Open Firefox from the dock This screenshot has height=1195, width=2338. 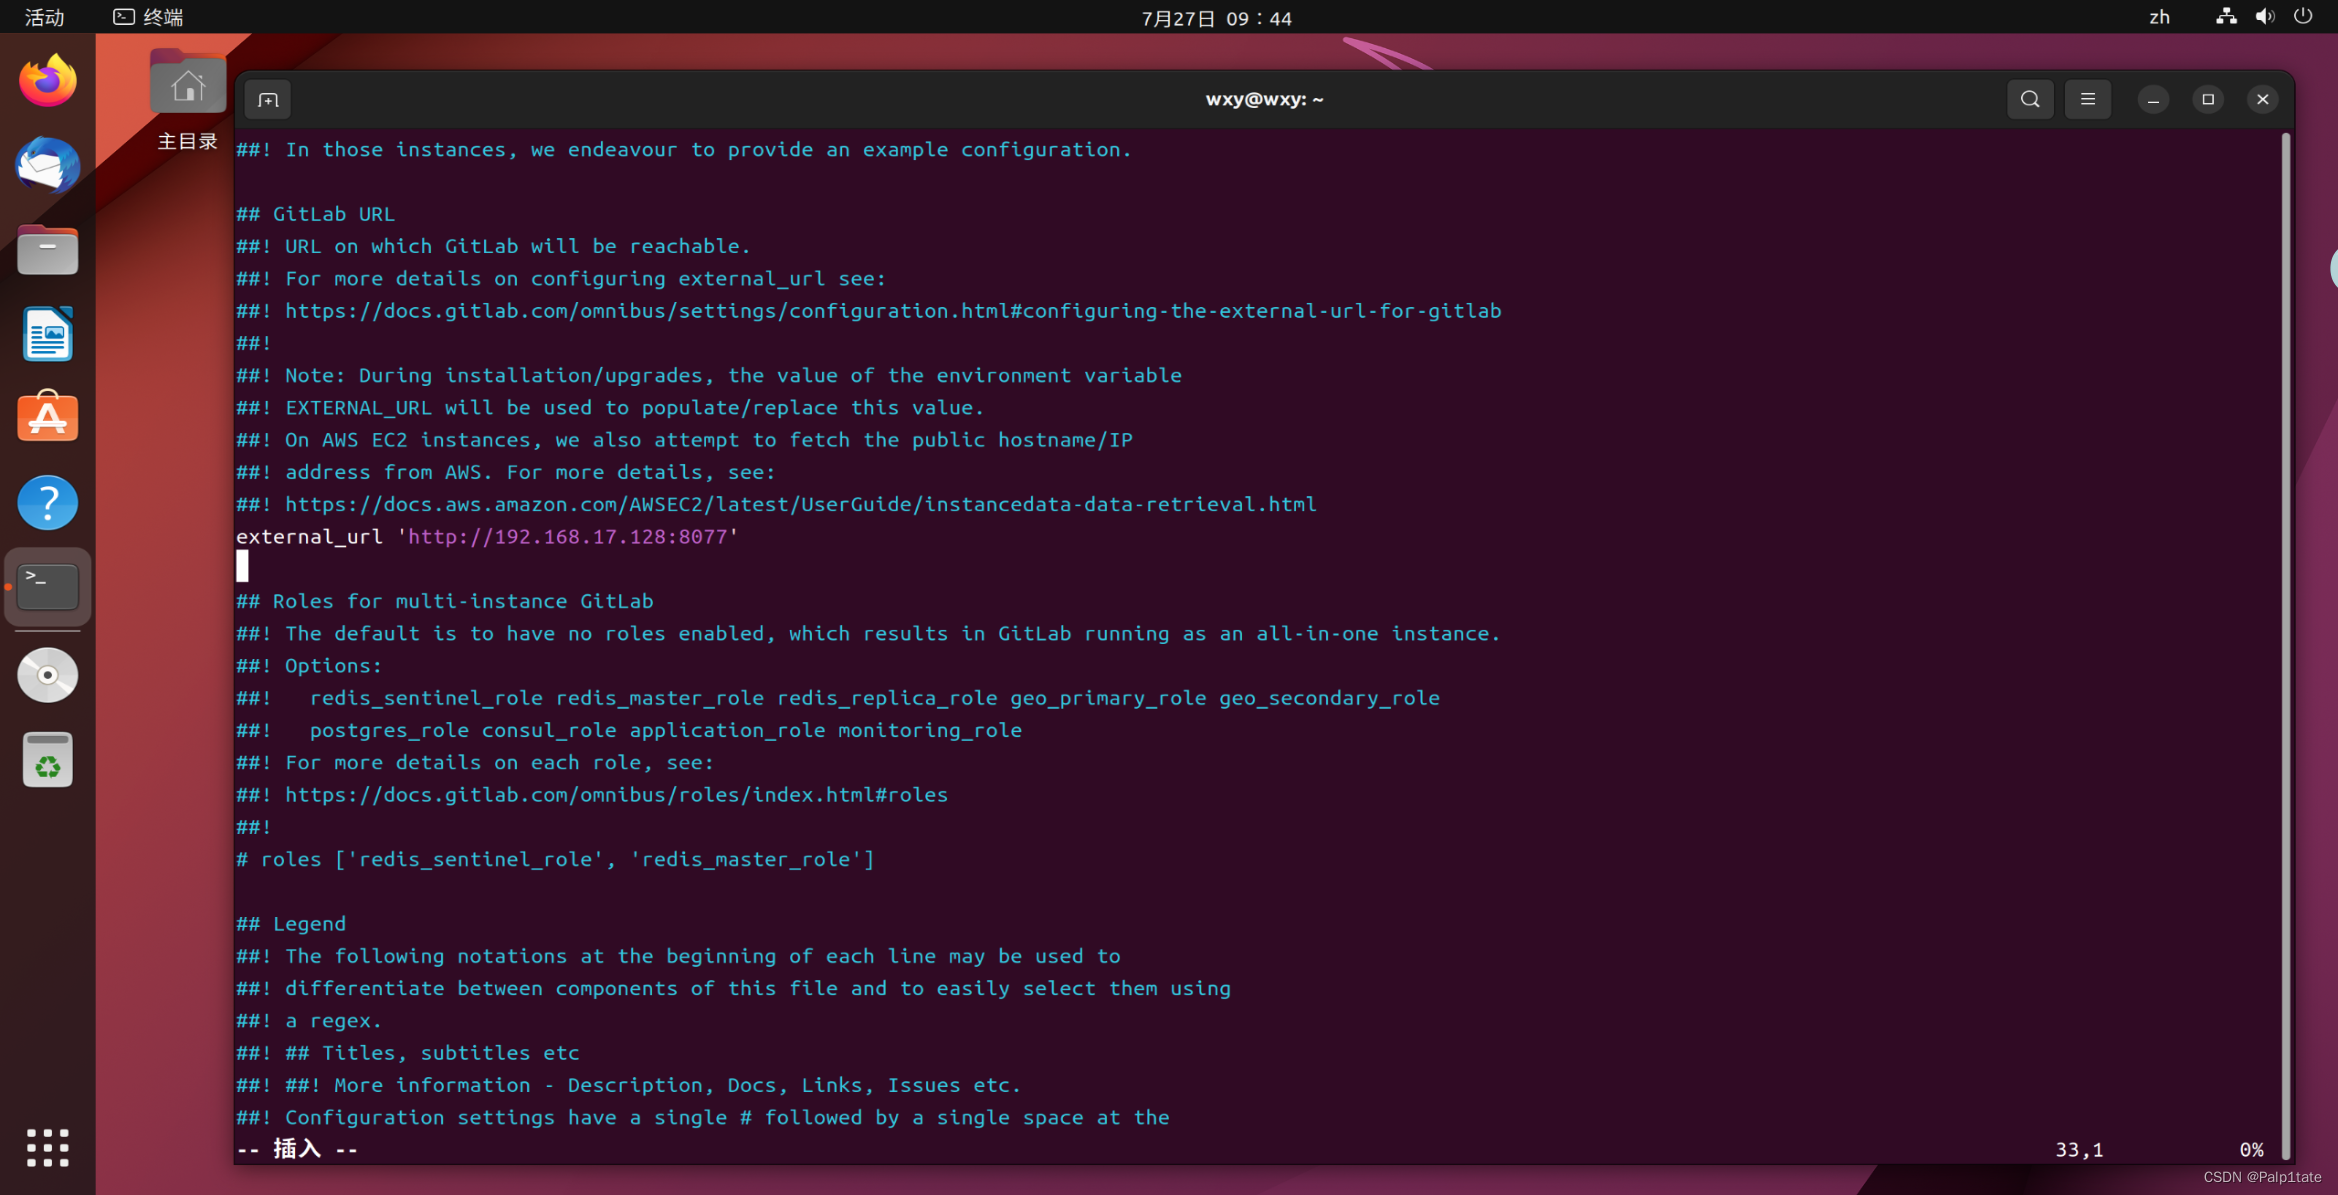point(47,80)
